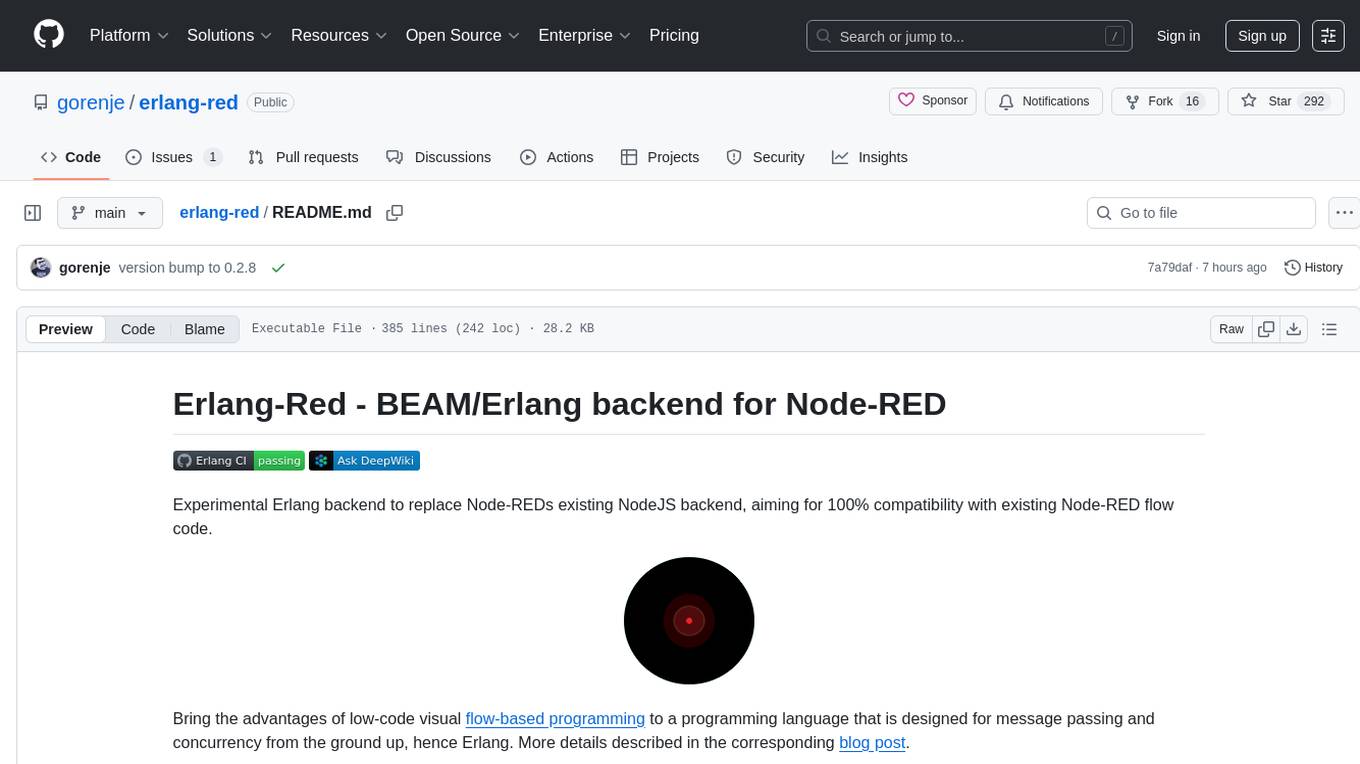
Task: Open the GitHub homepage logo
Action: 49,35
